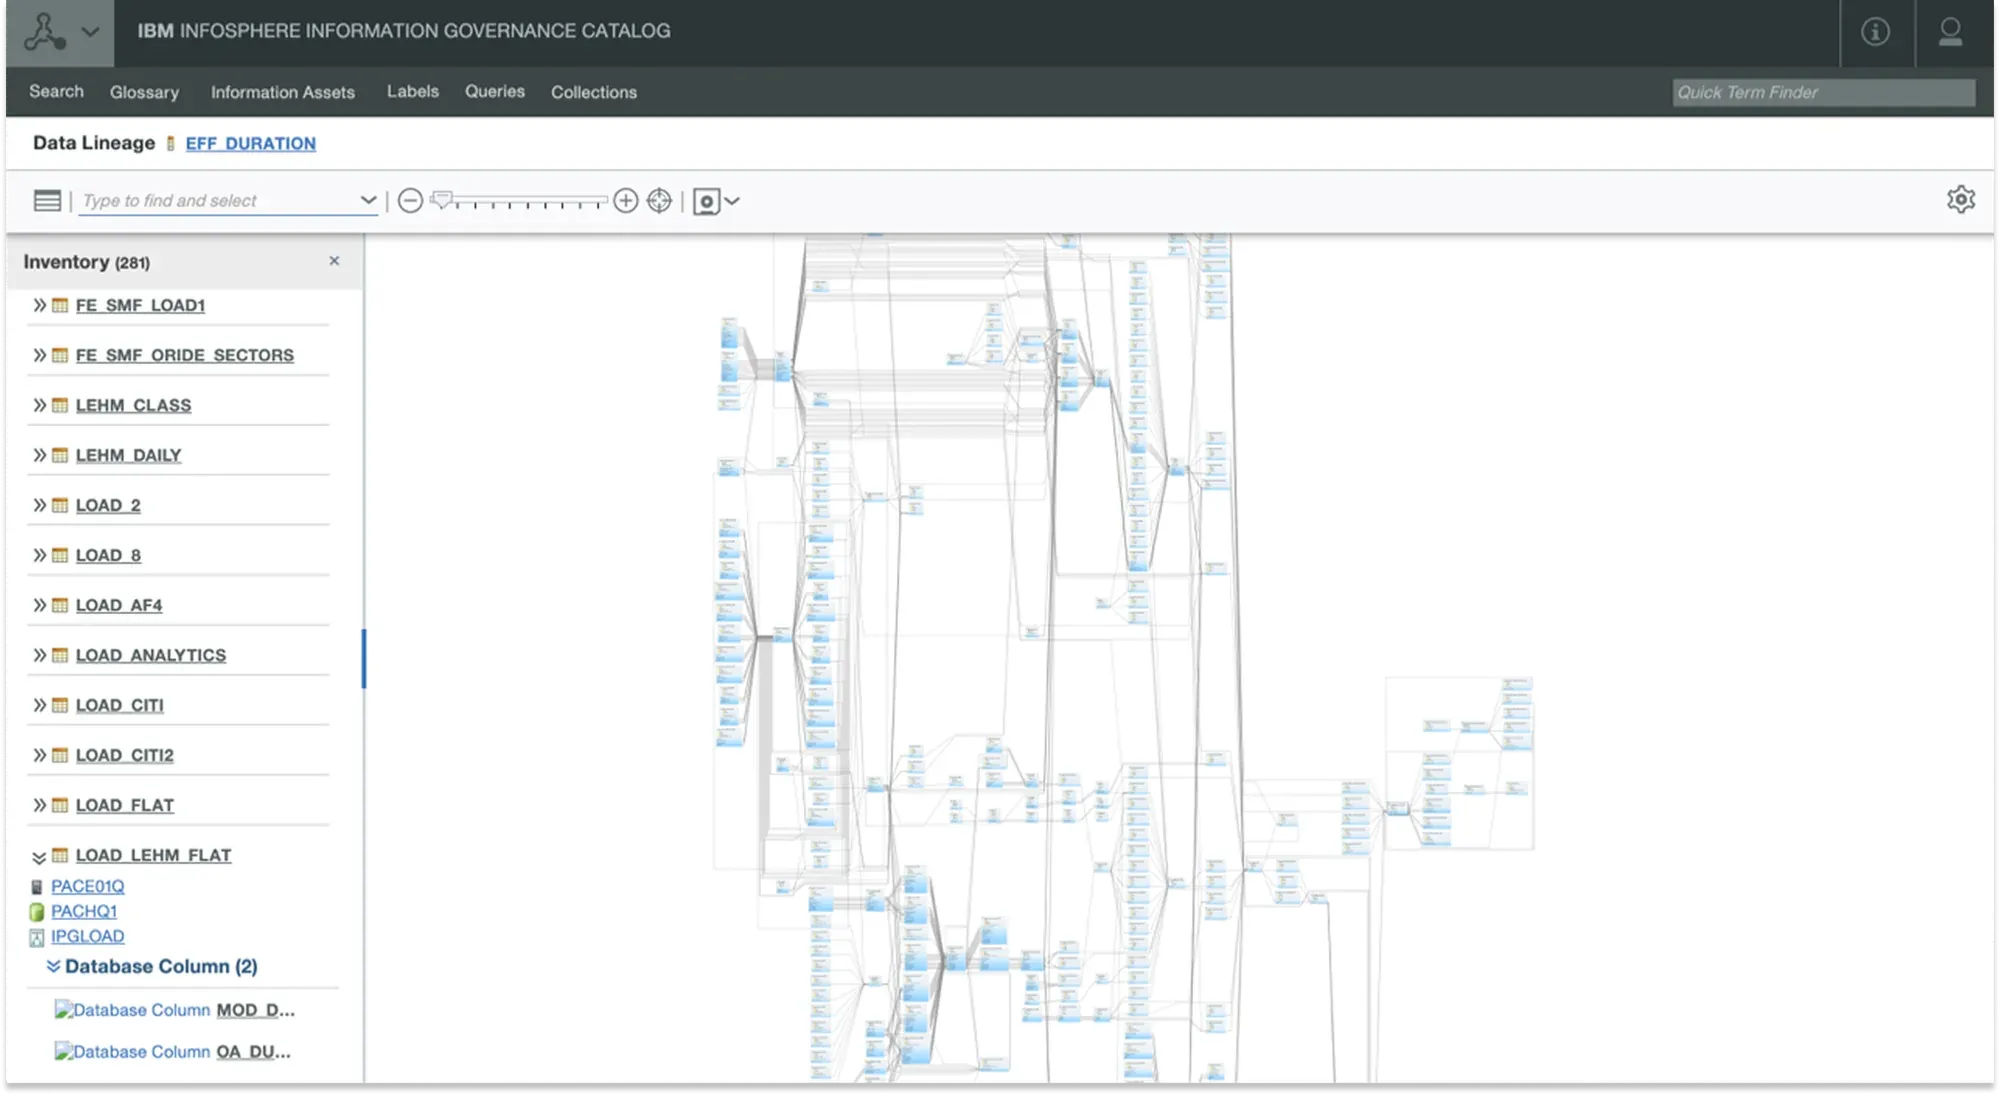Expand the FE_SMF_ORIDE_SECTORS row

pos(39,355)
